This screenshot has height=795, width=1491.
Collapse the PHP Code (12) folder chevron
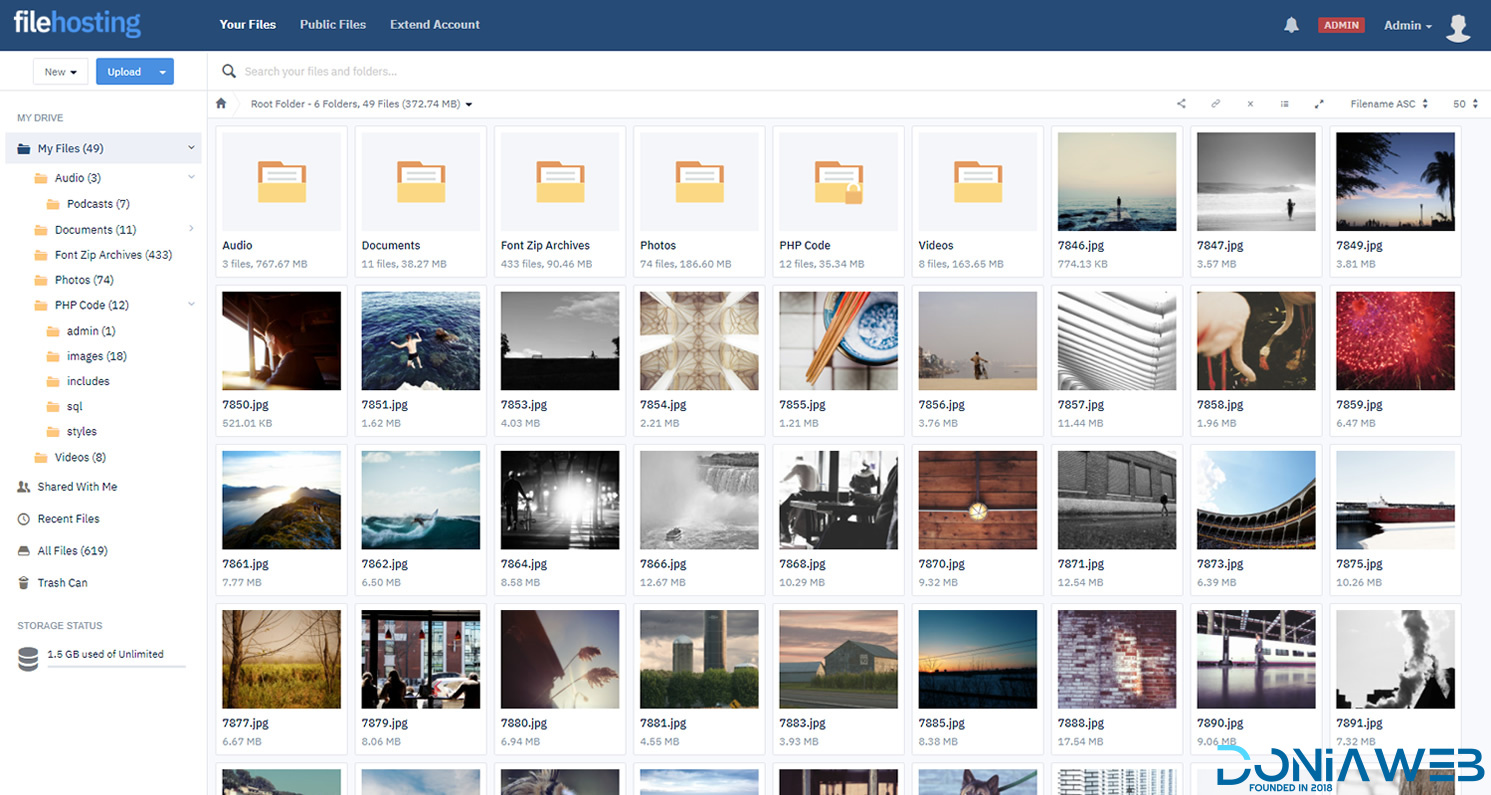(191, 304)
